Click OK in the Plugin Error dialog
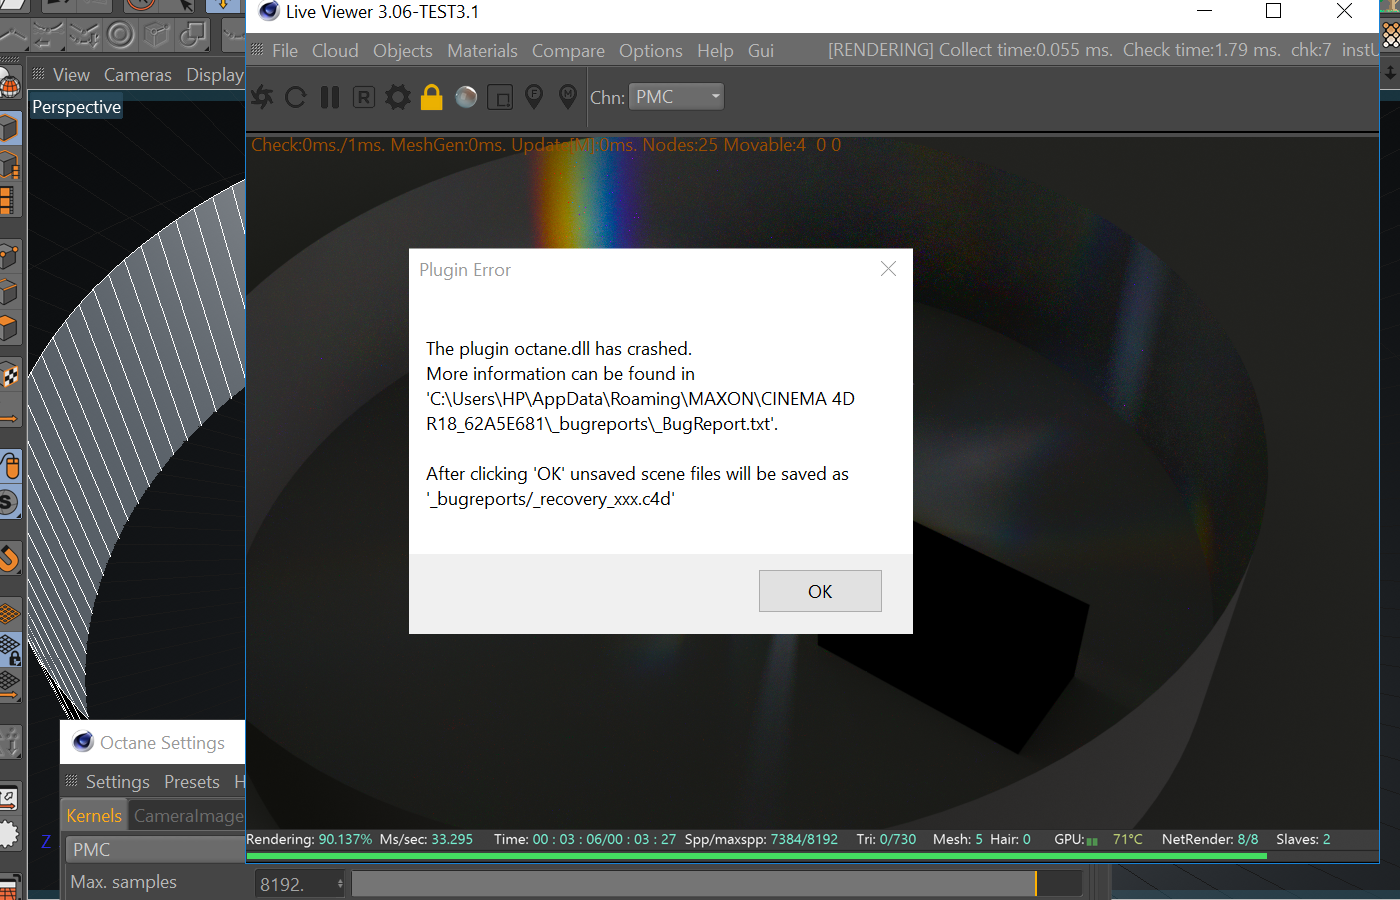 tap(820, 591)
